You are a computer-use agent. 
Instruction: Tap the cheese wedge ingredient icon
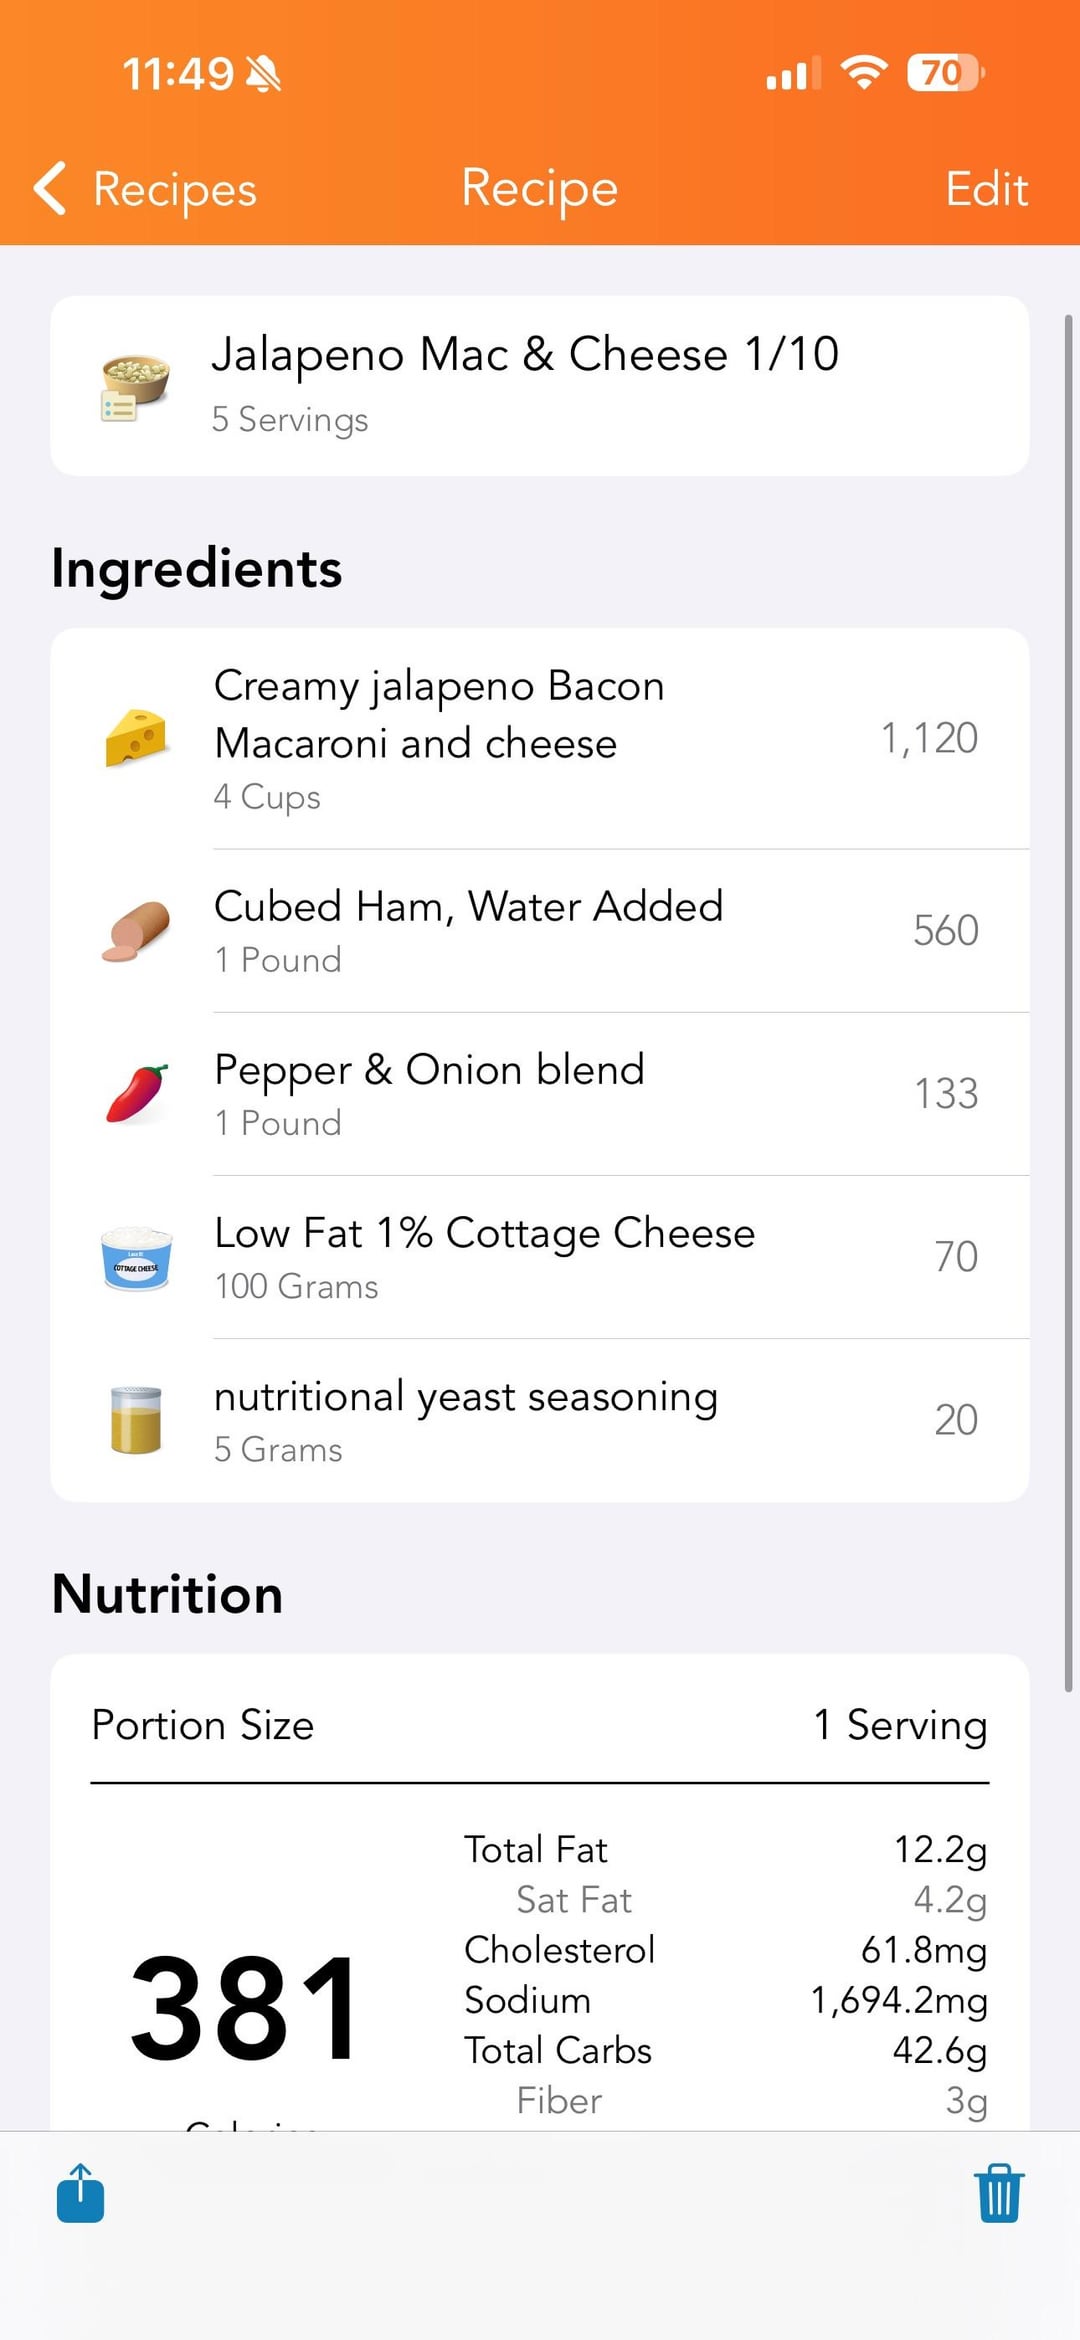[136, 738]
